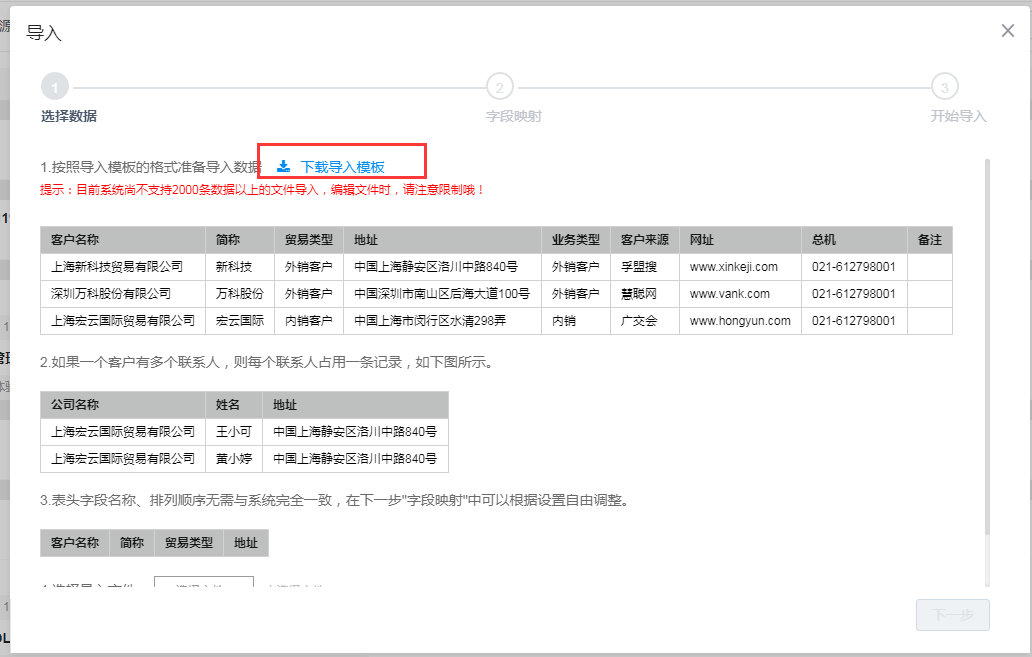Viewport: 1032px width, 657px height.
Task: Select the 选择数据 step label
Action: (x=69, y=116)
